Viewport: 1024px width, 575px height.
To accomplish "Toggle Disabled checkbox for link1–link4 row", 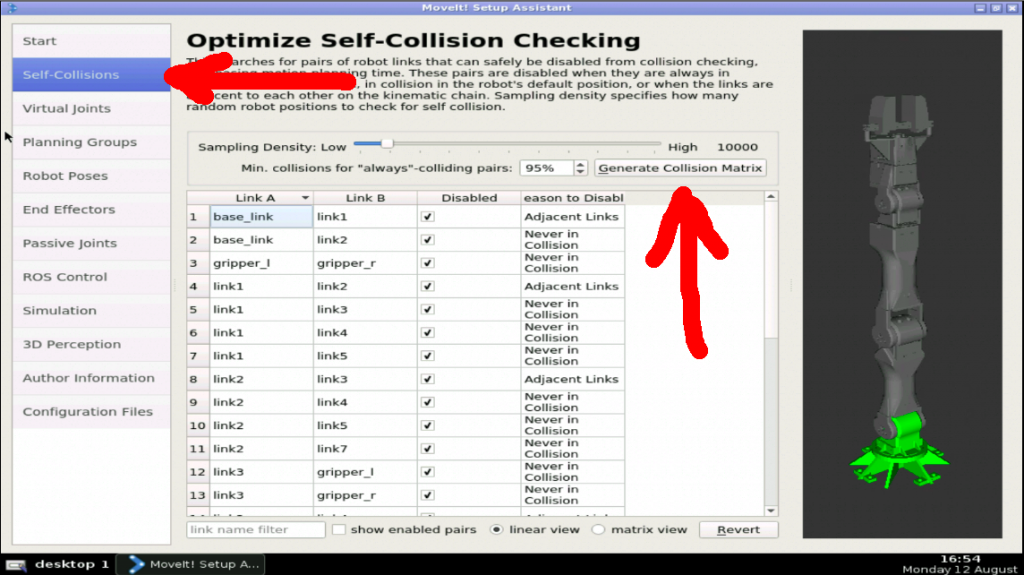I will 428,333.
